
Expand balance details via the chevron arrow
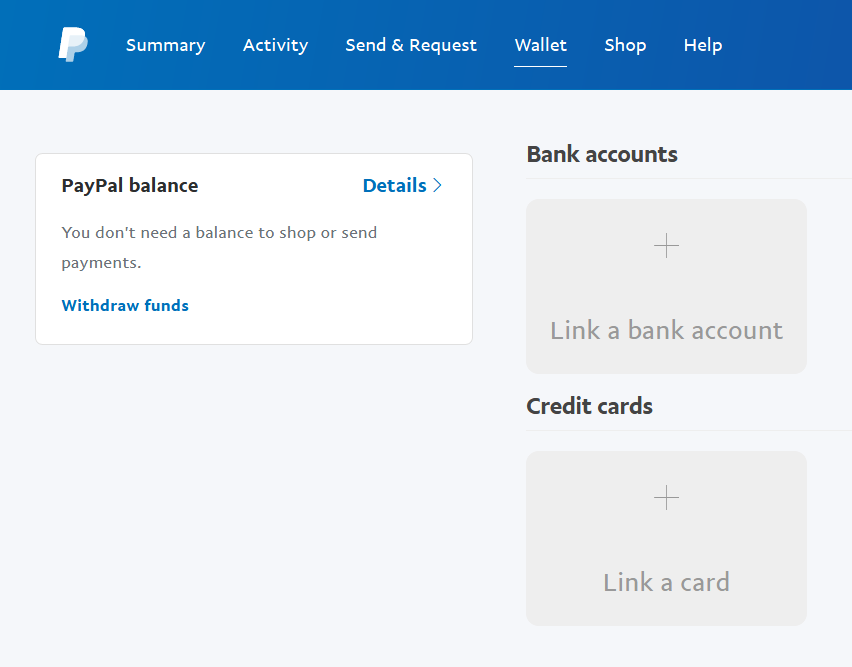click(437, 185)
